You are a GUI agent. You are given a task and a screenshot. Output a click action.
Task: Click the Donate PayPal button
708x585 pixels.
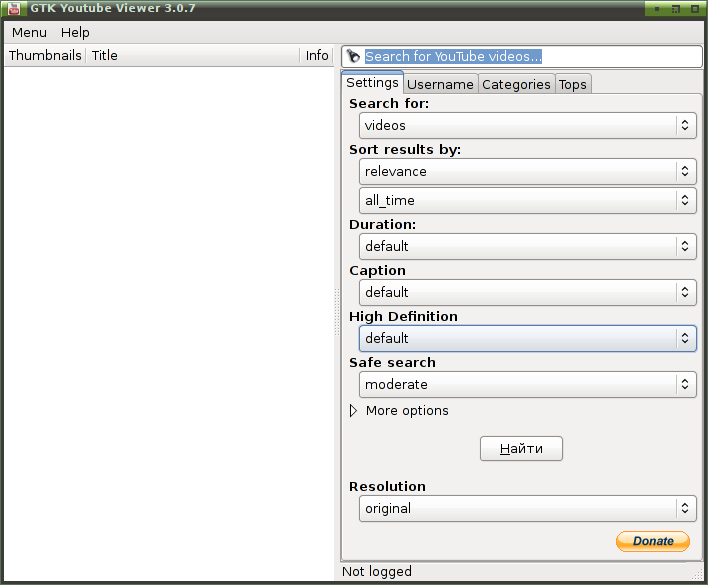tap(652, 541)
